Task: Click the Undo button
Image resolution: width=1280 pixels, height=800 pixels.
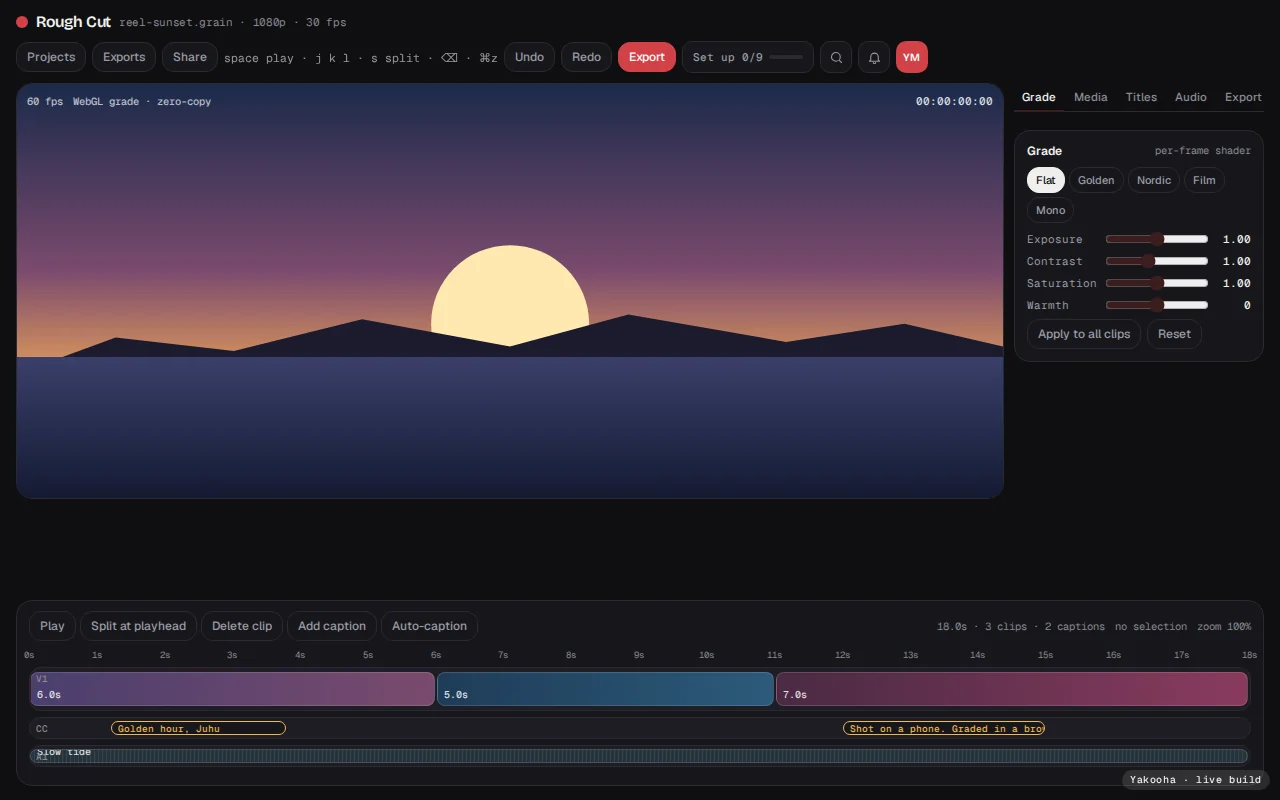Action: point(530,57)
